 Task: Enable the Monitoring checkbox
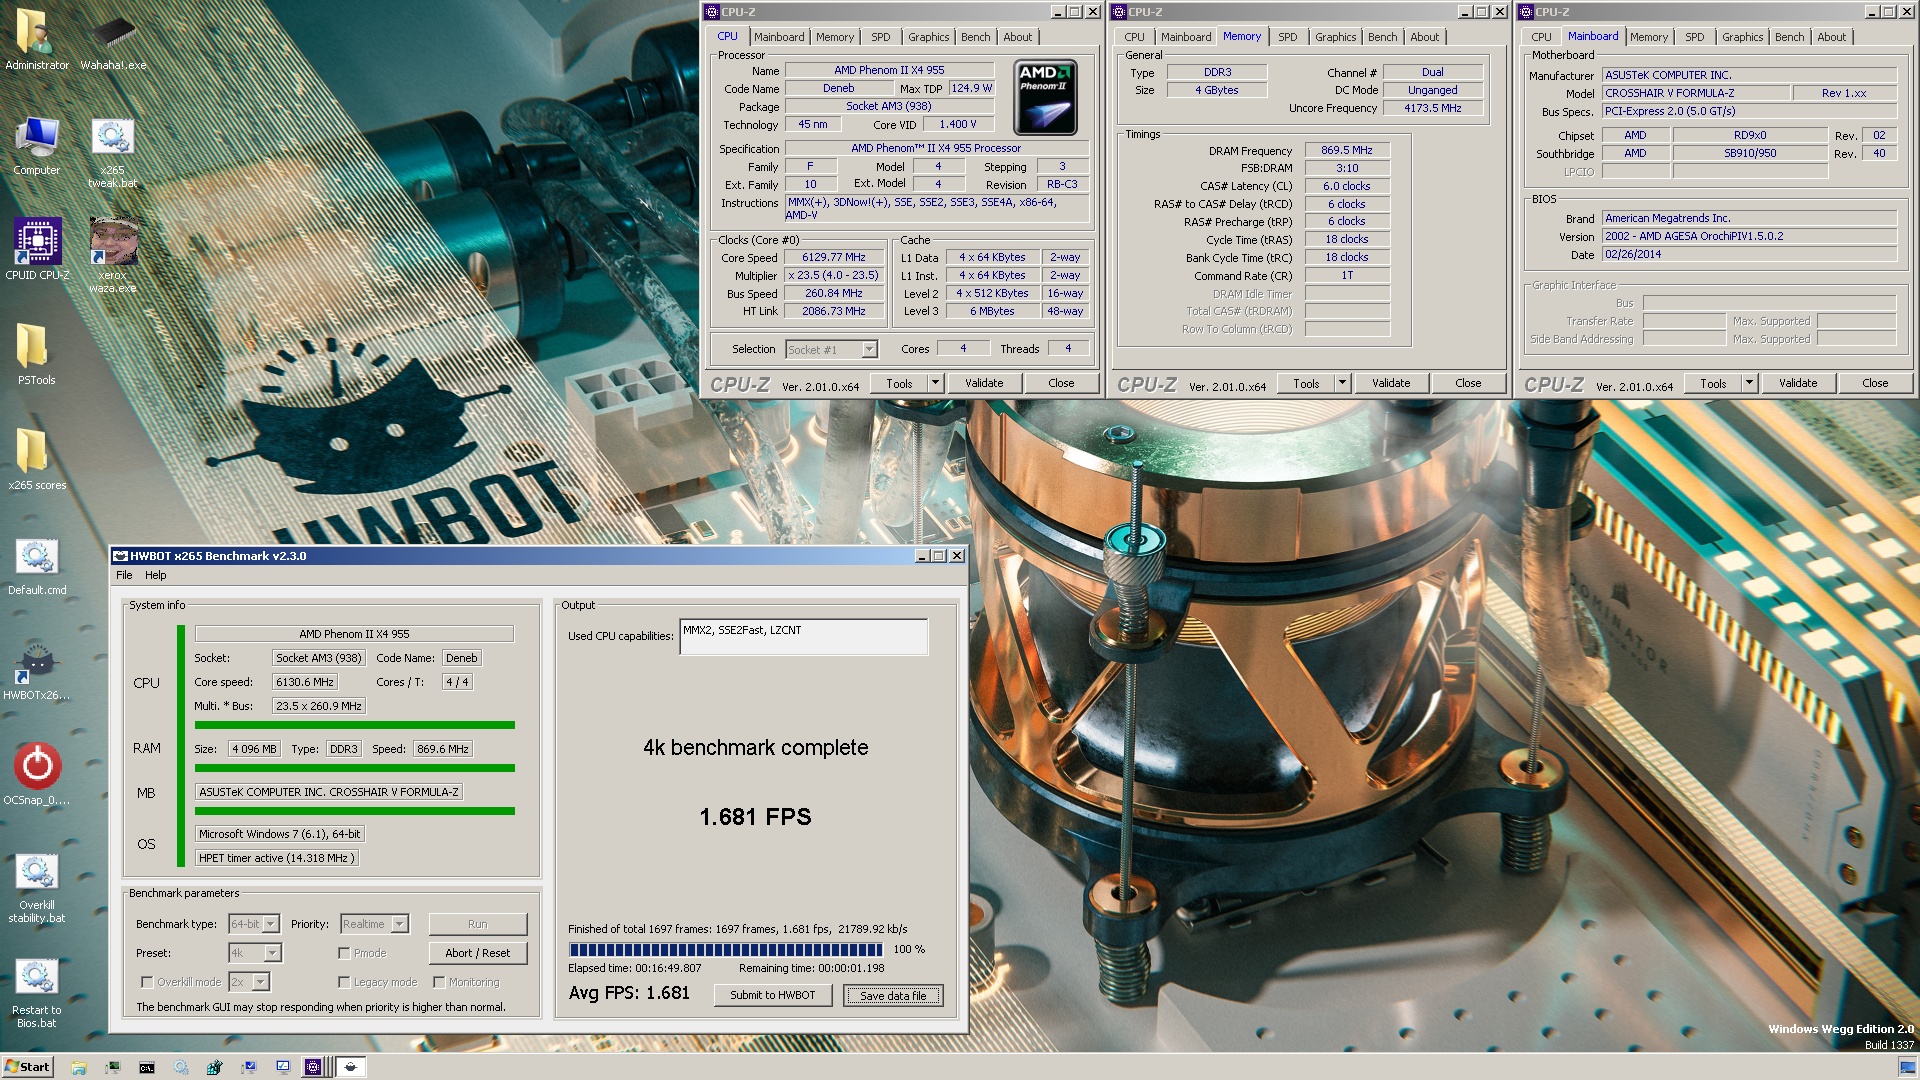click(x=439, y=982)
